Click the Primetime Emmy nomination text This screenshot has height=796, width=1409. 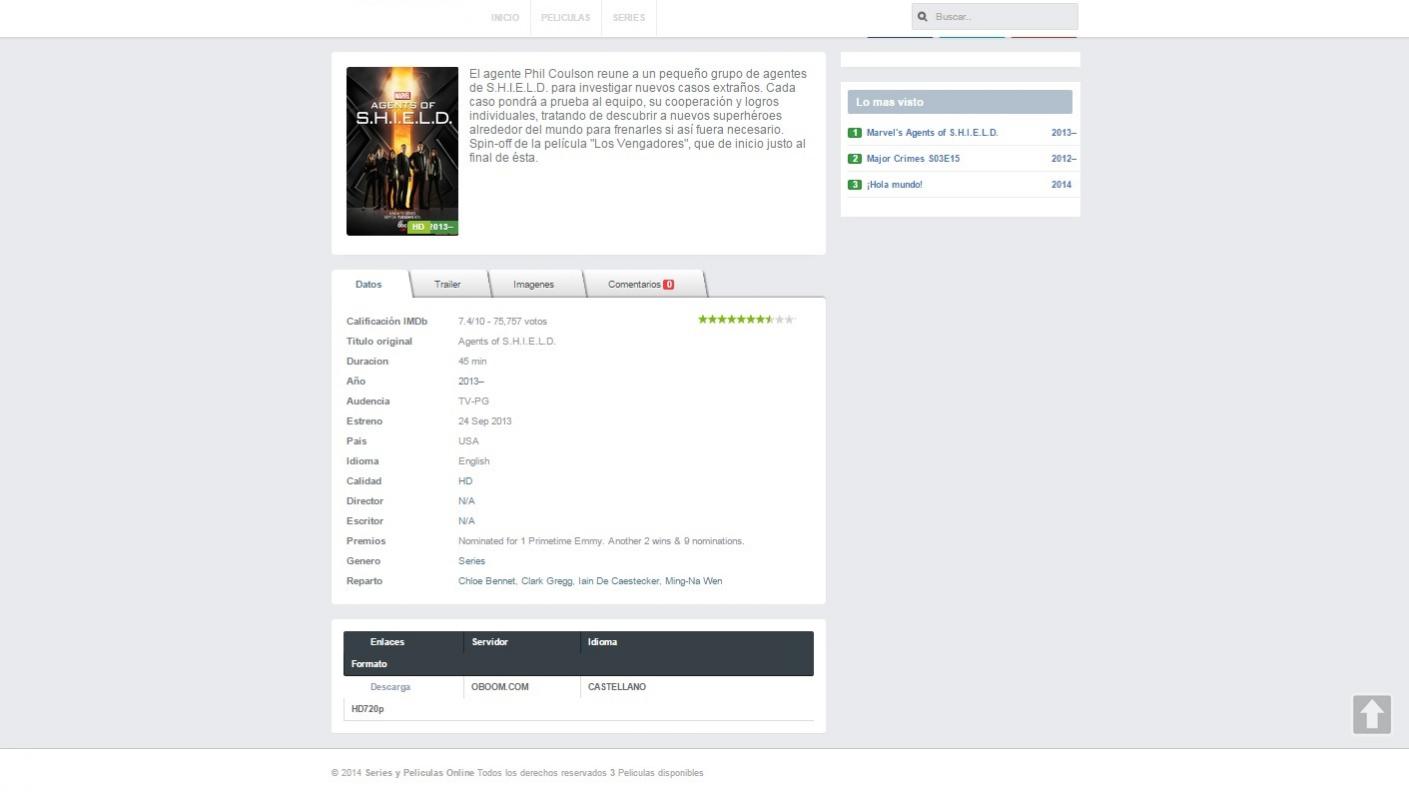tap(601, 541)
